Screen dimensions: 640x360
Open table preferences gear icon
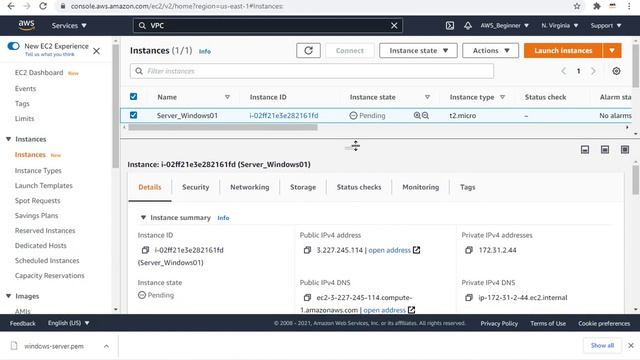pyautogui.click(x=616, y=71)
